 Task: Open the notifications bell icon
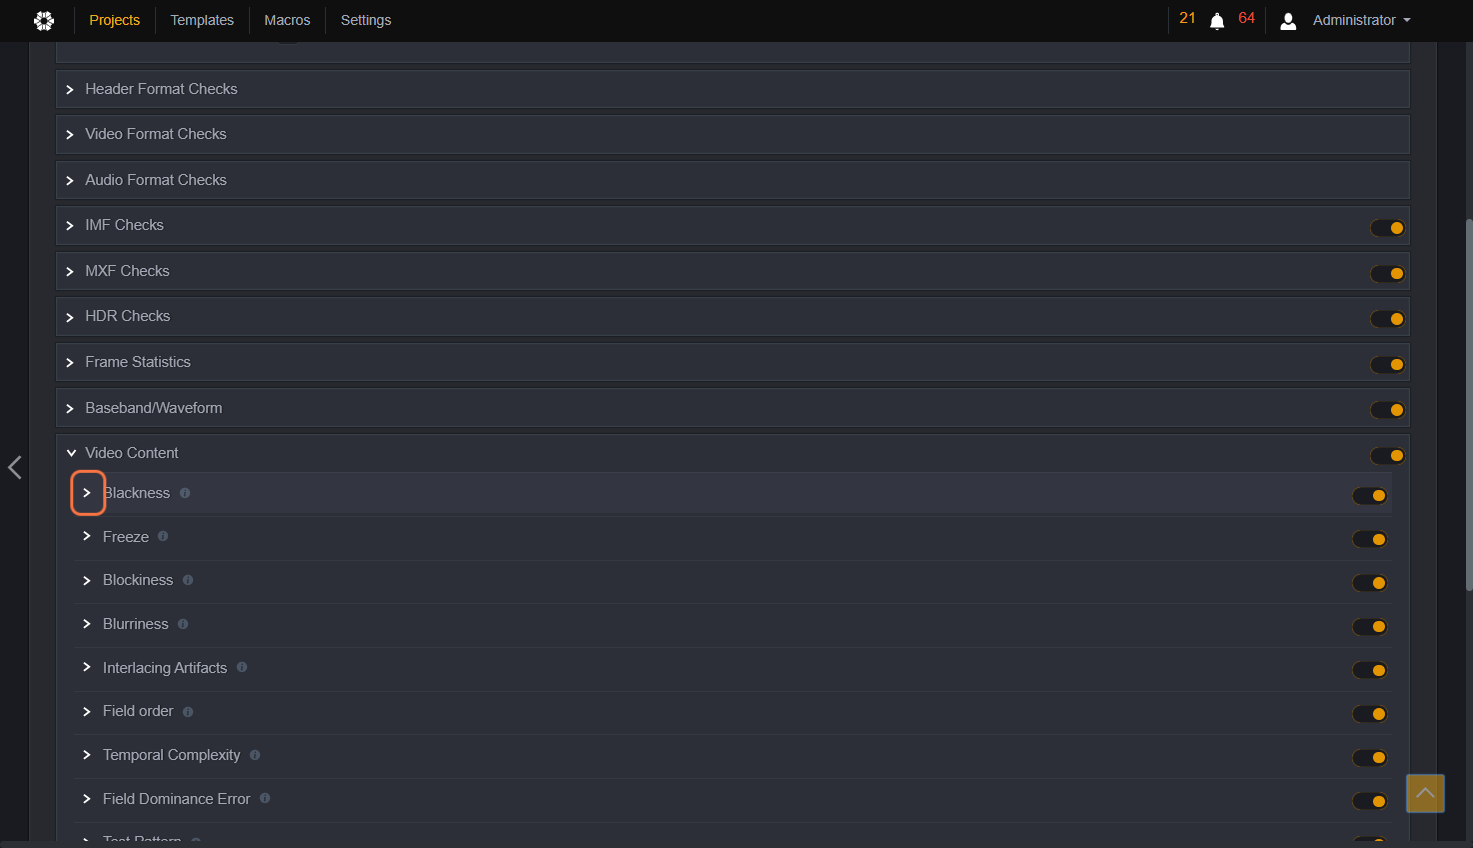[1217, 21]
